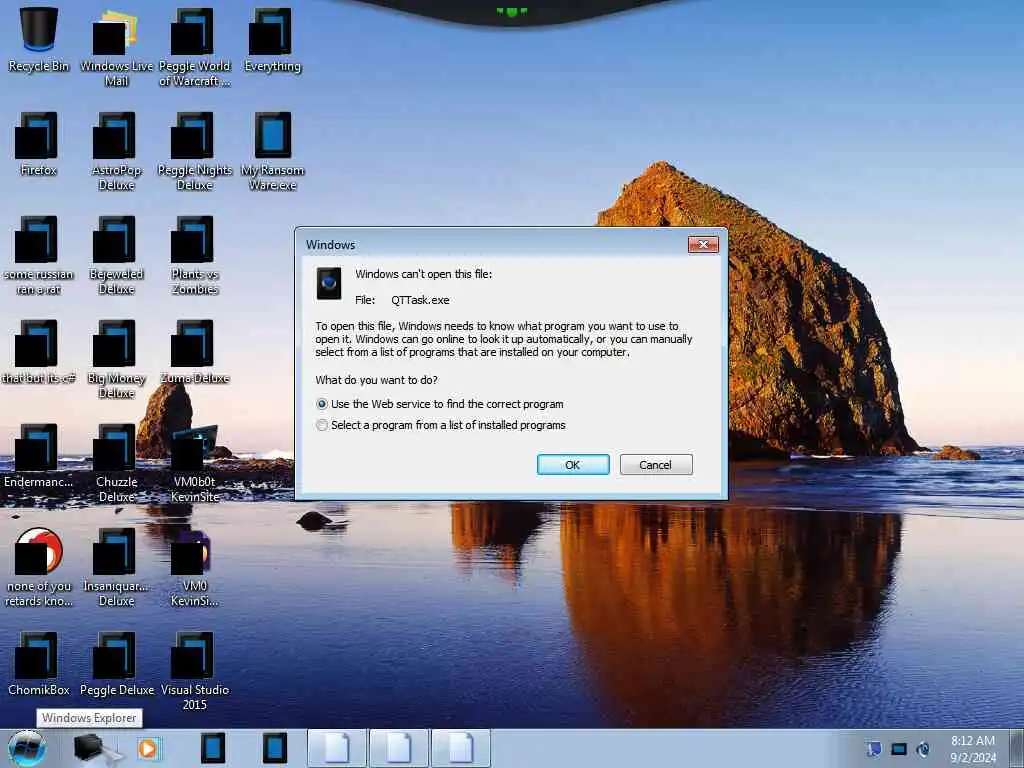Click the QTTask.exe file name text

[420, 300]
